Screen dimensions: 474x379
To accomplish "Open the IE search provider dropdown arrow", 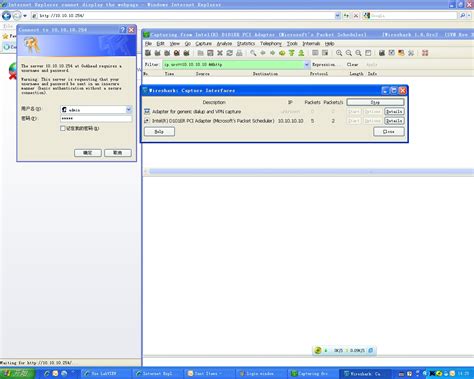I will [469, 16].
